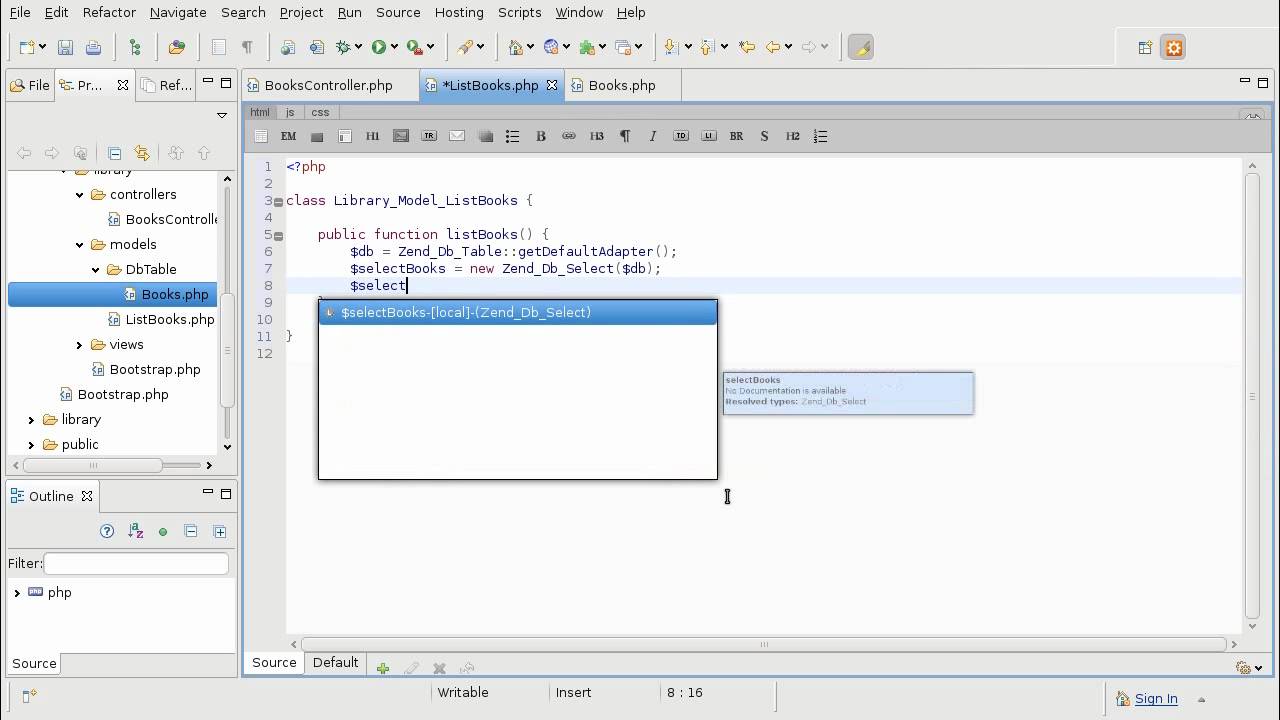The height and width of the screenshot is (720, 1280).
Task: Insert ordered numbered list
Action: coord(821,136)
